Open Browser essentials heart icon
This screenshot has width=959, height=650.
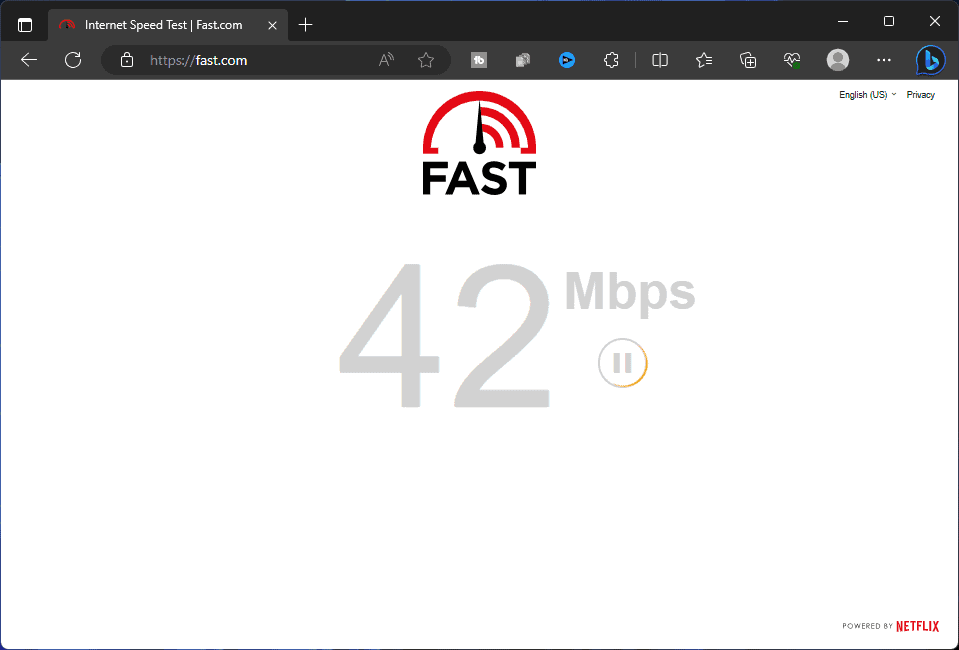point(792,60)
